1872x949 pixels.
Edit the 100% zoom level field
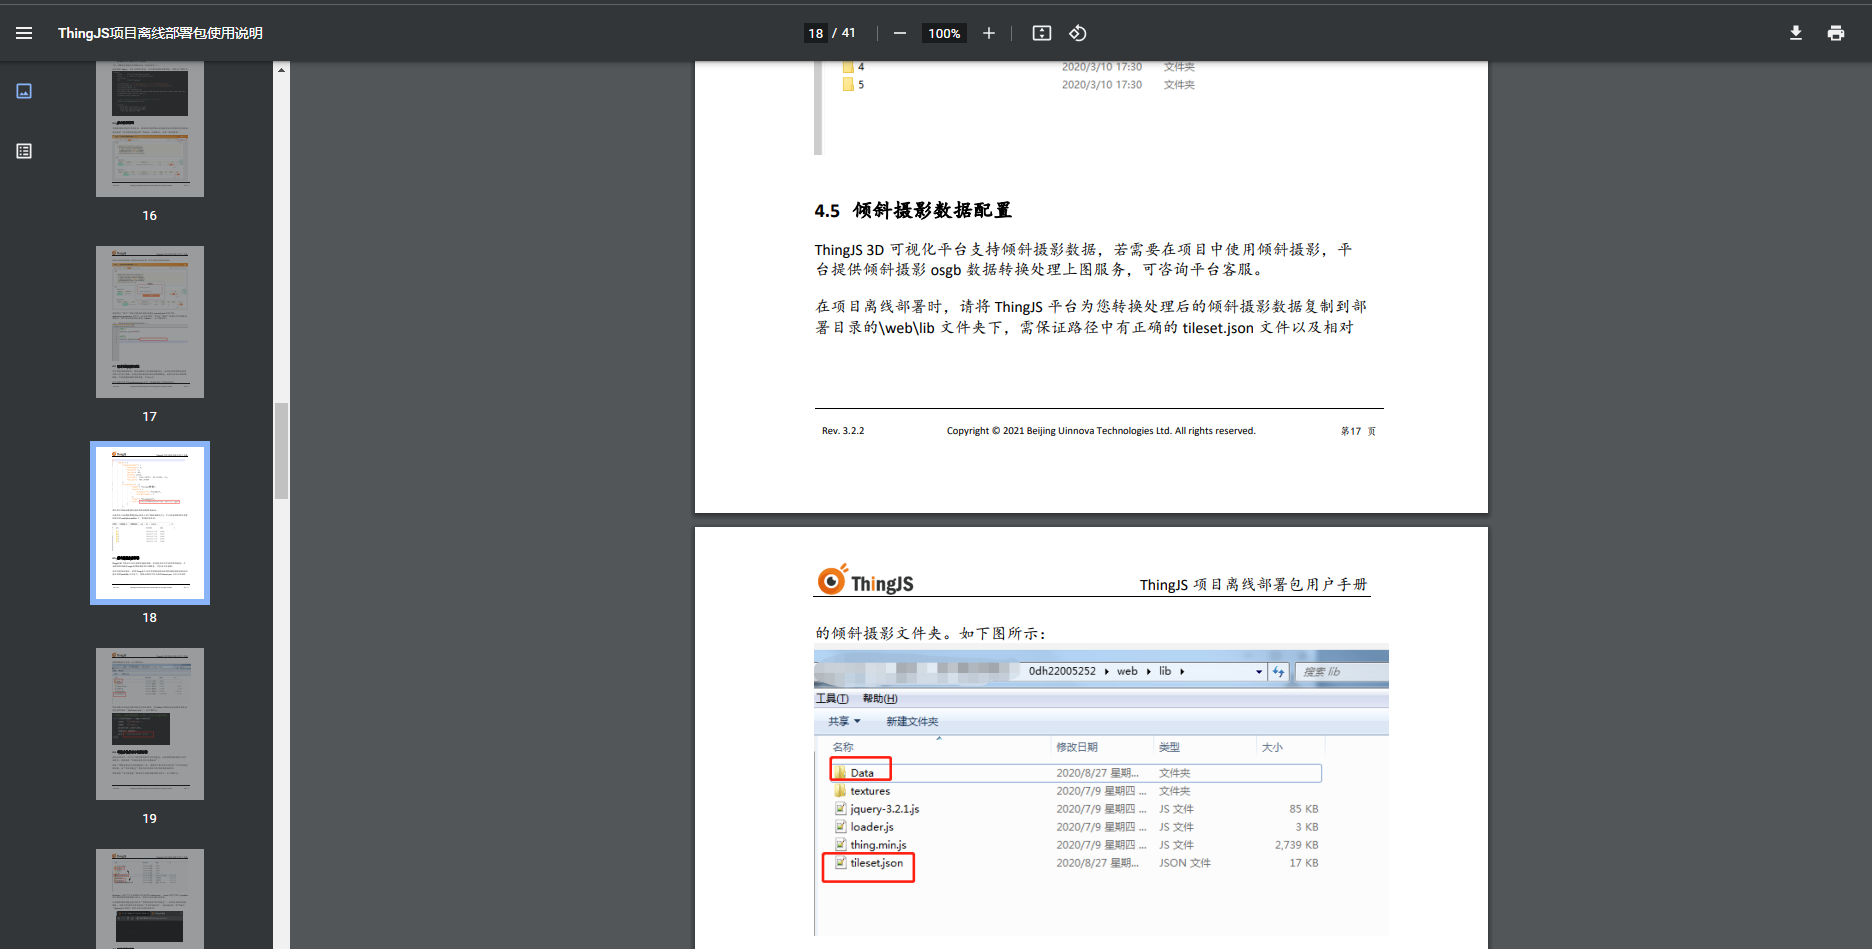click(944, 33)
